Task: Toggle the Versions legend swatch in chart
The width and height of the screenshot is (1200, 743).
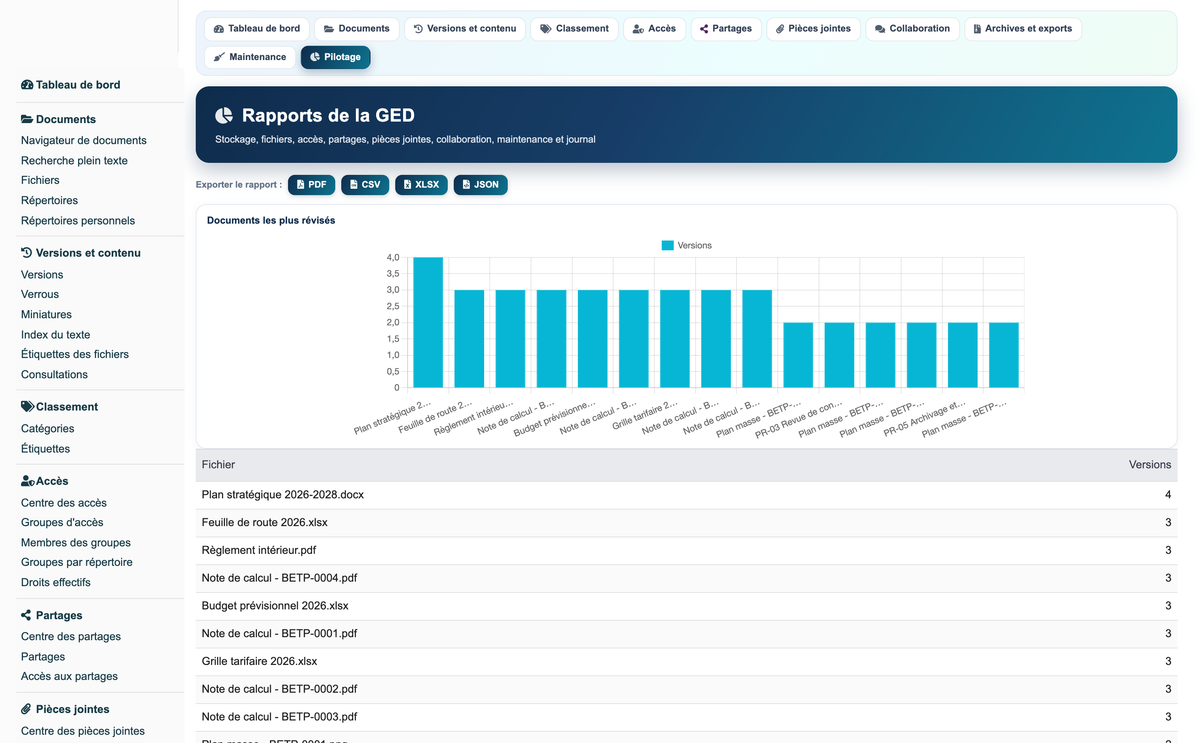Action: coord(667,245)
